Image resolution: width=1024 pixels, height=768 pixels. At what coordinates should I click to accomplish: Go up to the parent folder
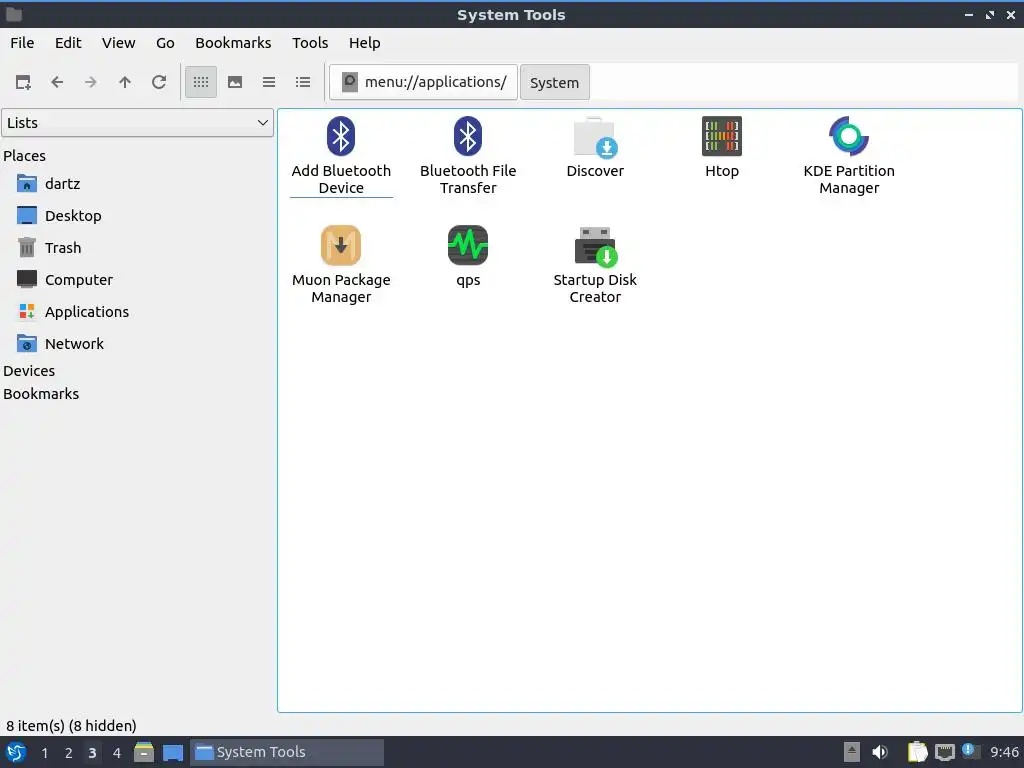(125, 82)
